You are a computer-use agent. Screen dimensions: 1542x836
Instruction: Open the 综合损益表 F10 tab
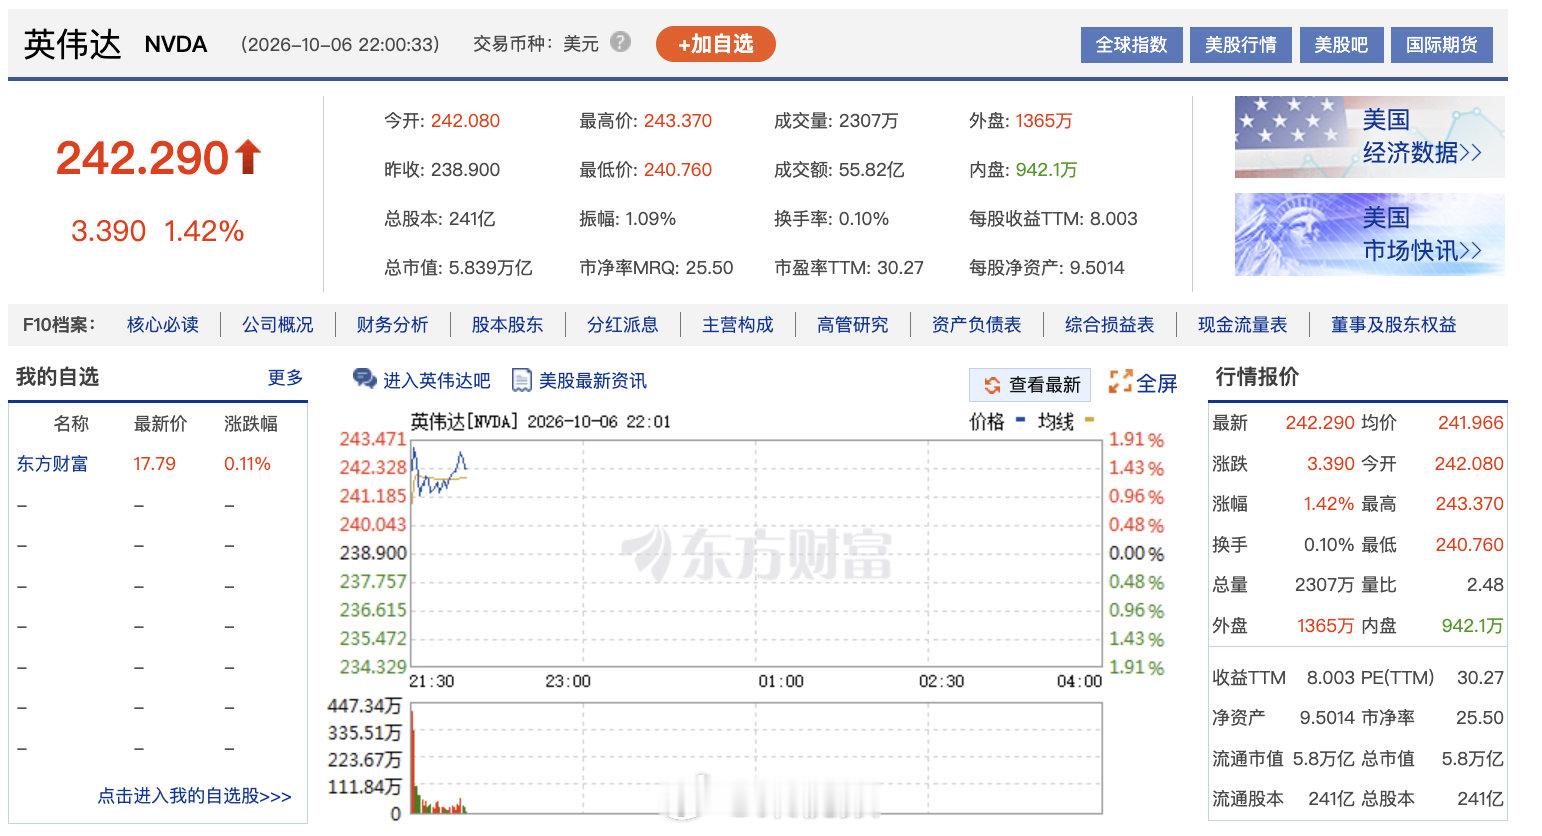click(1109, 325)
